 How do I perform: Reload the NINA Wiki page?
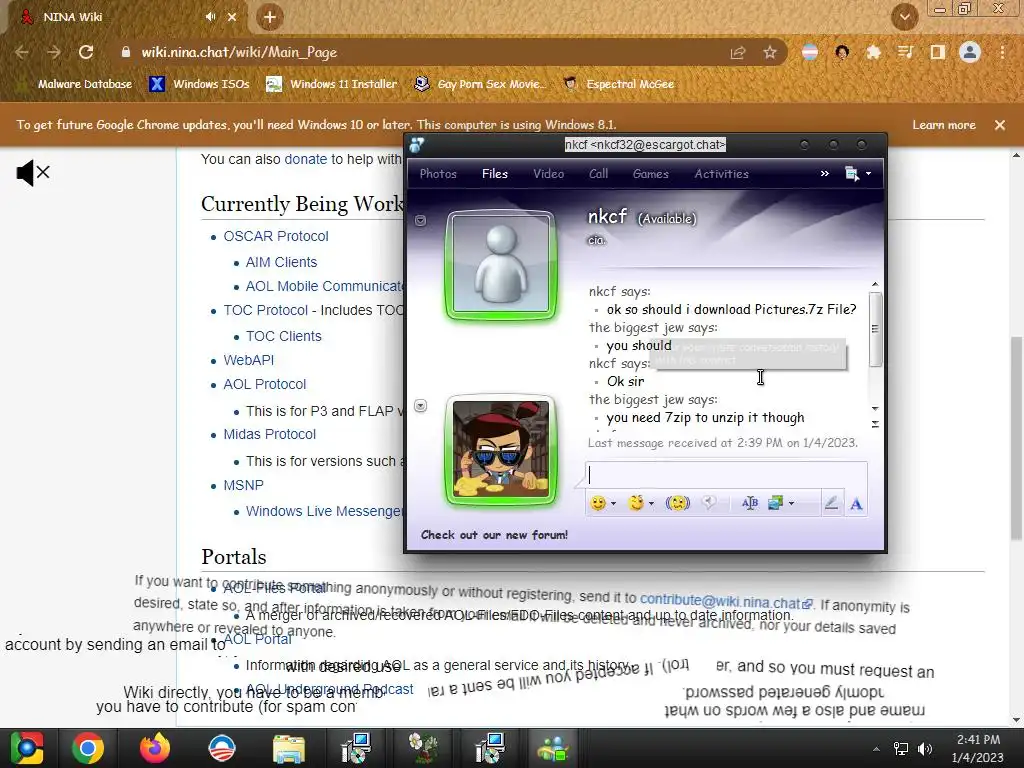tap(86, 52)
